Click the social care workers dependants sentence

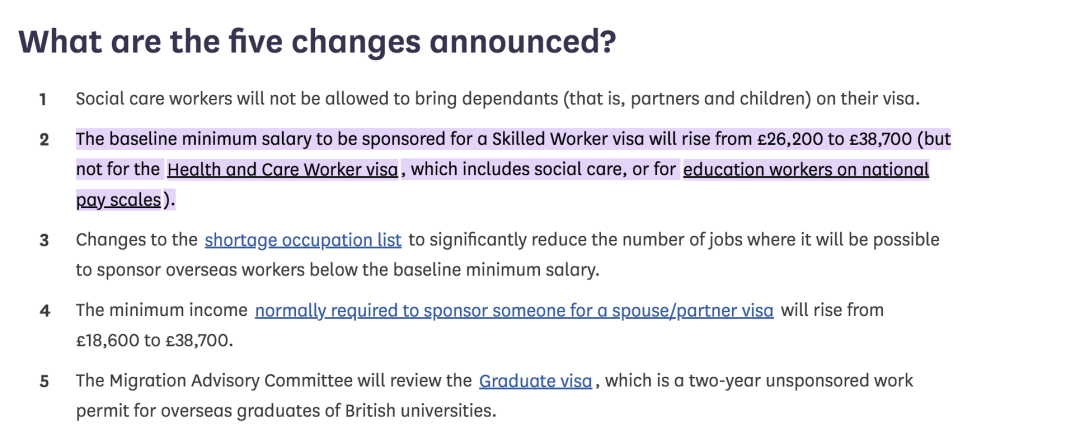tap(498, 99)
